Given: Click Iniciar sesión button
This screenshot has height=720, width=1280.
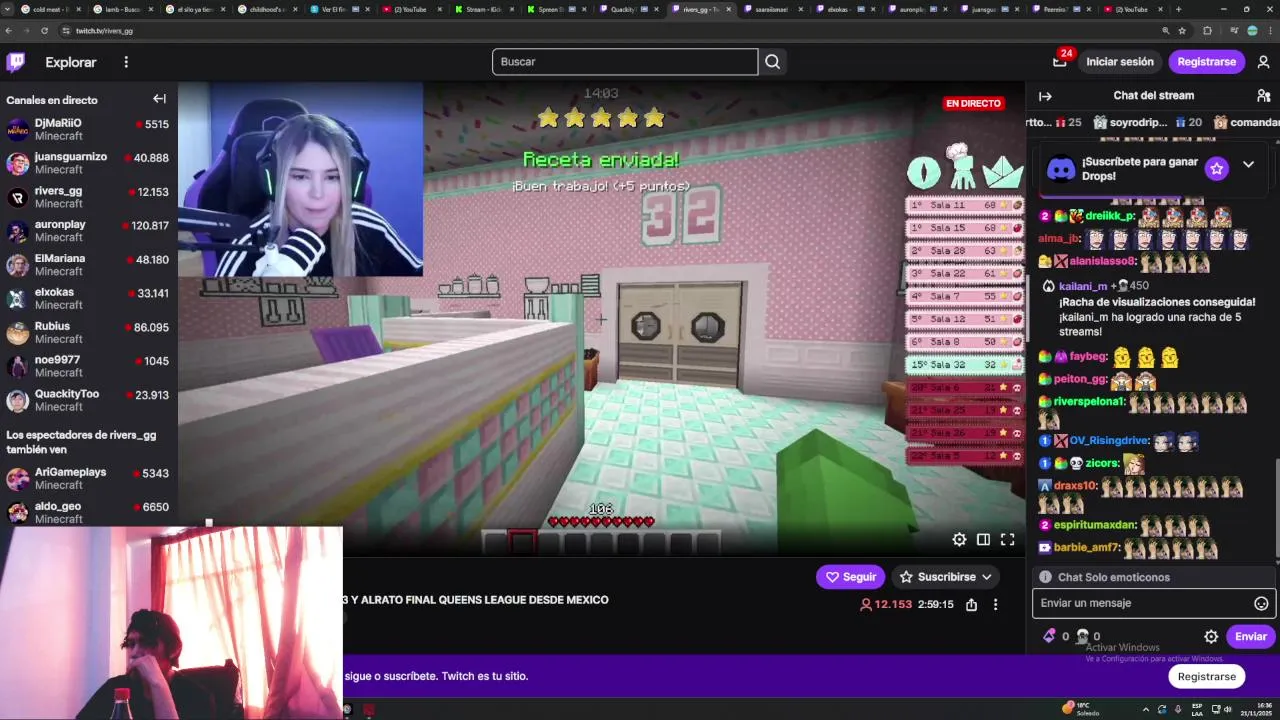Looking at the screenshot, I should pyautogui.click(x=1120, y=62).
